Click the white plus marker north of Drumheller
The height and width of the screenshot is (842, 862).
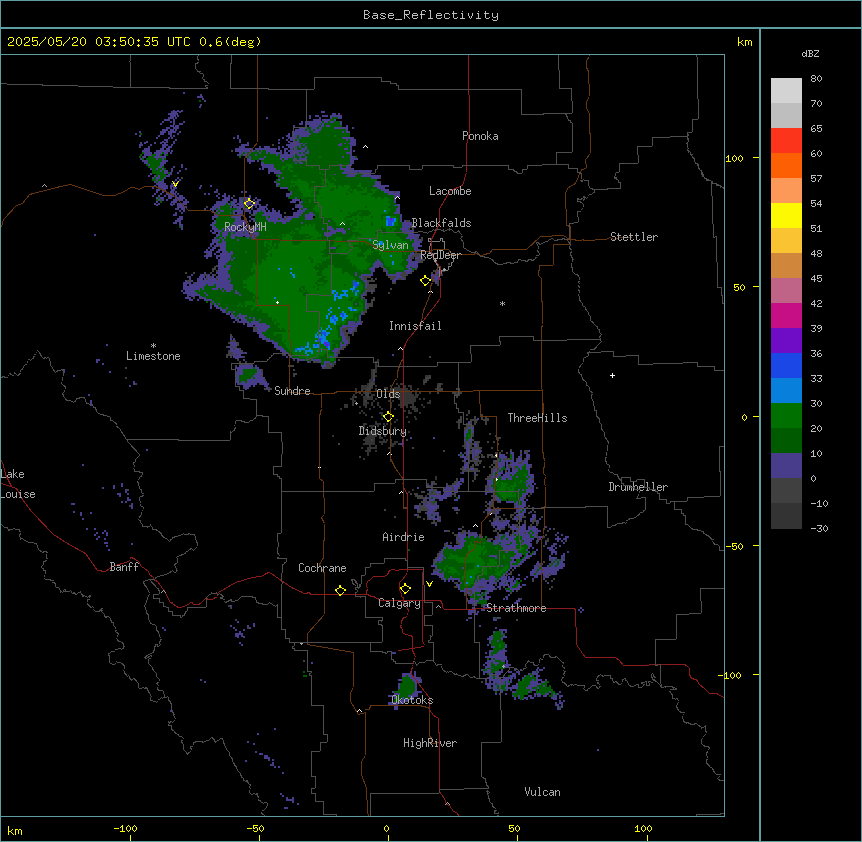pos(612,375)
